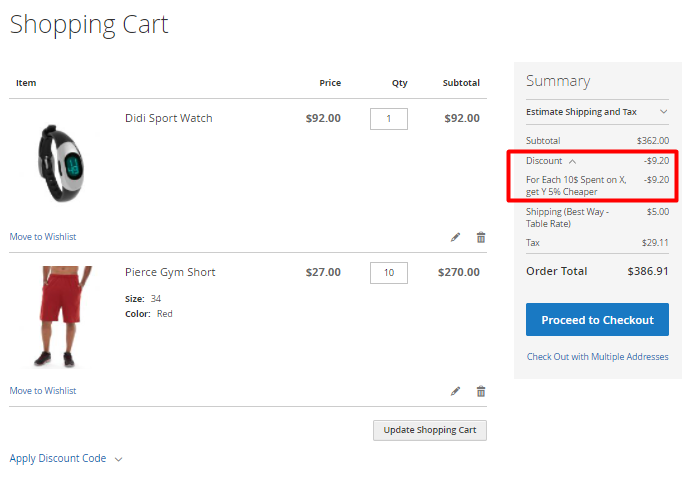Click the Pierce Gym Short product name
Viewport: 685px width, 495px height.
click(x=170, y=272)
